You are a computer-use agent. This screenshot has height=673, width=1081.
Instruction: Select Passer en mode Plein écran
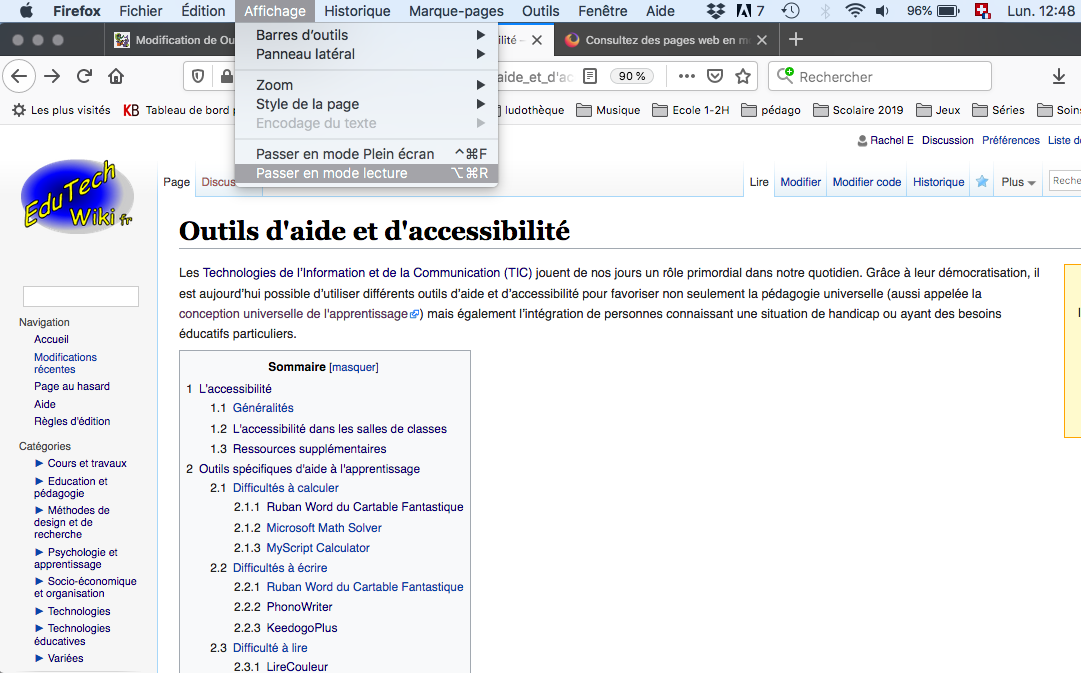pos(366,154)
